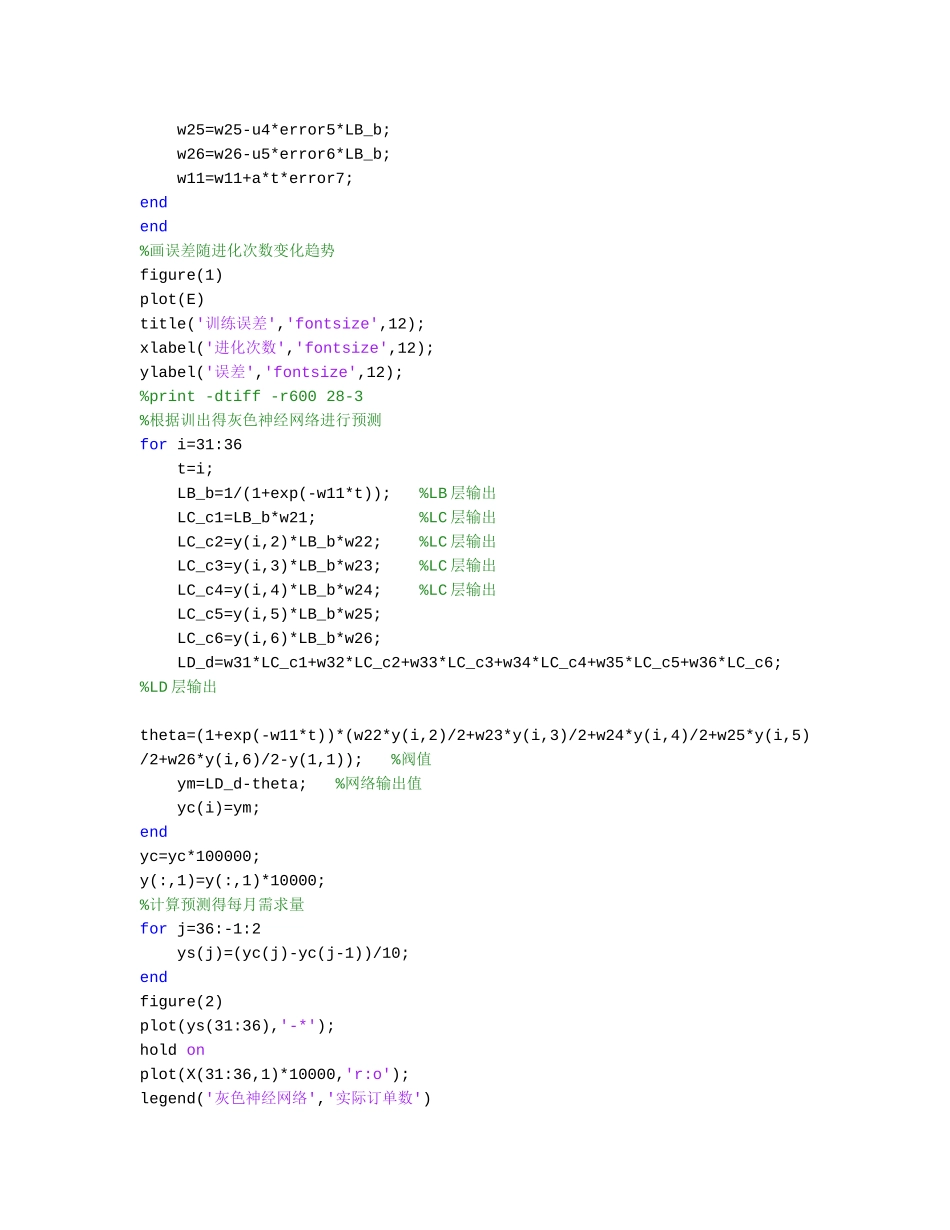Click the comment '%画误差随进化次数变化趋势'
The height and width of the screenshot is (1230, 950).
(x=238, y=251)
